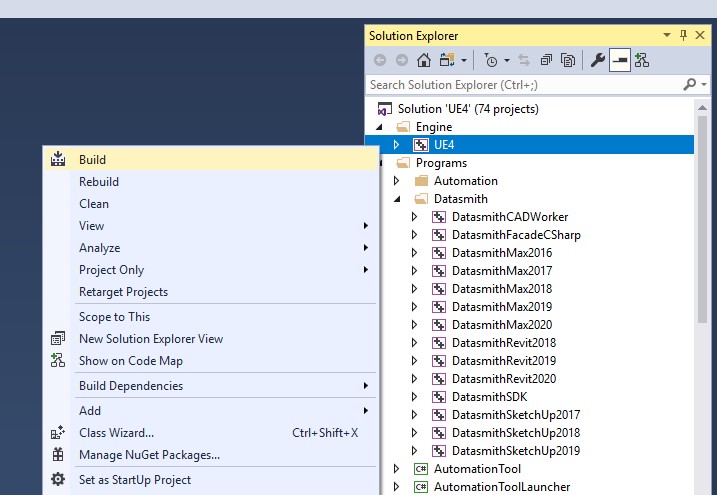
Task: Choose Clean from the context menu
Action: [x=211, y=204]
